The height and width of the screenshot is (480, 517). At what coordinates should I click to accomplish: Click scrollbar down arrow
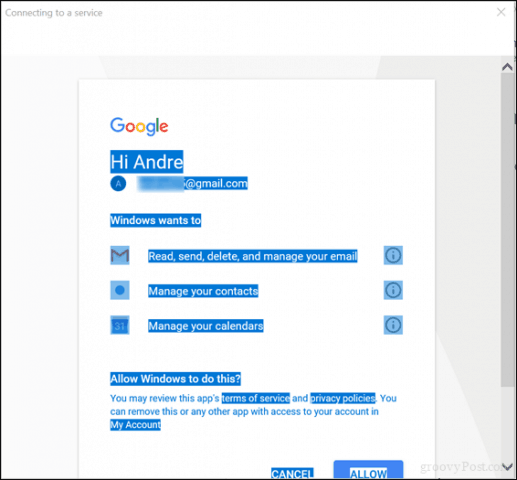pyautogui.click(x=507, y=467)
